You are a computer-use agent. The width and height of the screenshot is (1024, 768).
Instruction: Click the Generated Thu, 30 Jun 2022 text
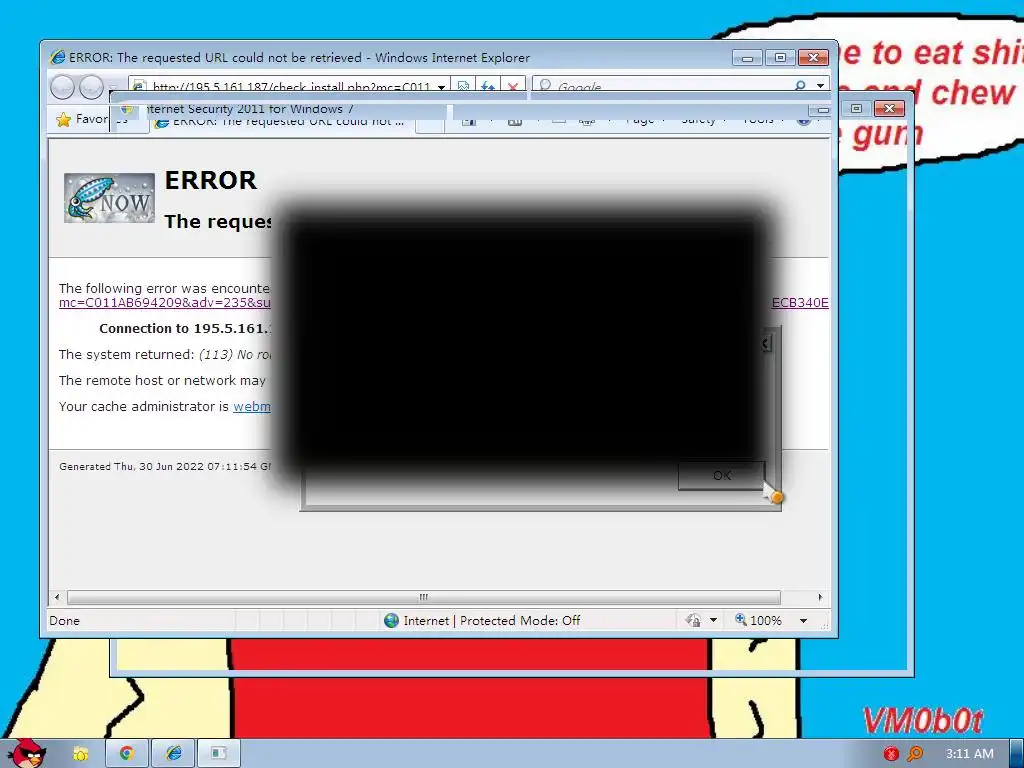pyautogui.click(x=165, y=466)
